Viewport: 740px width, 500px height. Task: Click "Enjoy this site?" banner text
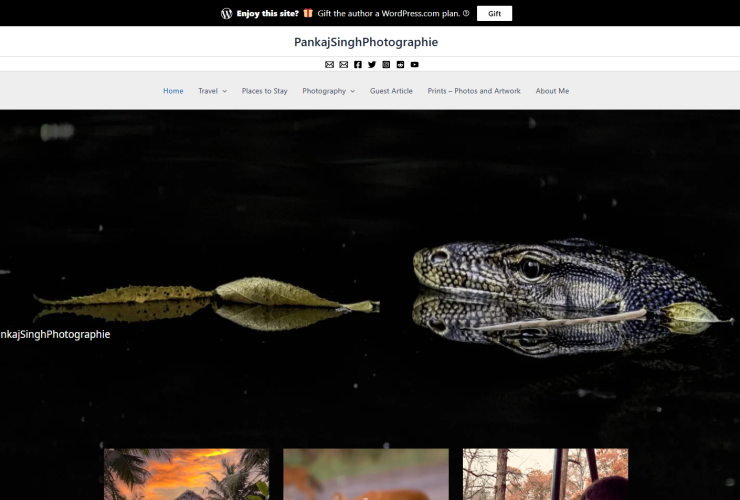pos(268,13)
